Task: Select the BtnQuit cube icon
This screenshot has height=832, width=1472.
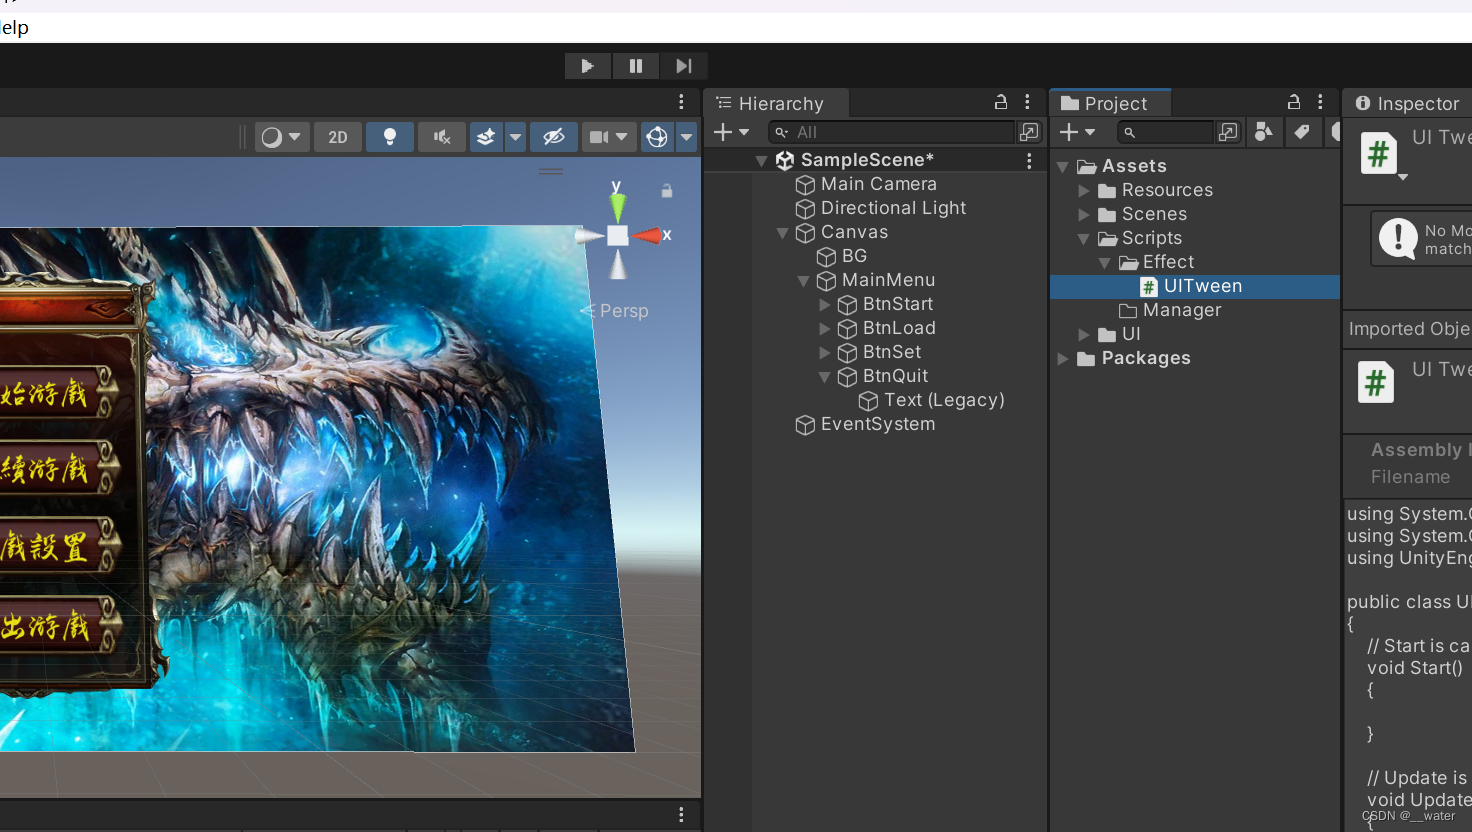Action: (x=847, y=377)
